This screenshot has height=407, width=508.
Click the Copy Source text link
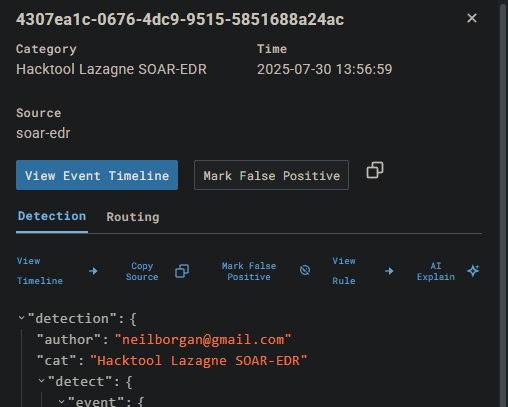(x=142, y=271)
